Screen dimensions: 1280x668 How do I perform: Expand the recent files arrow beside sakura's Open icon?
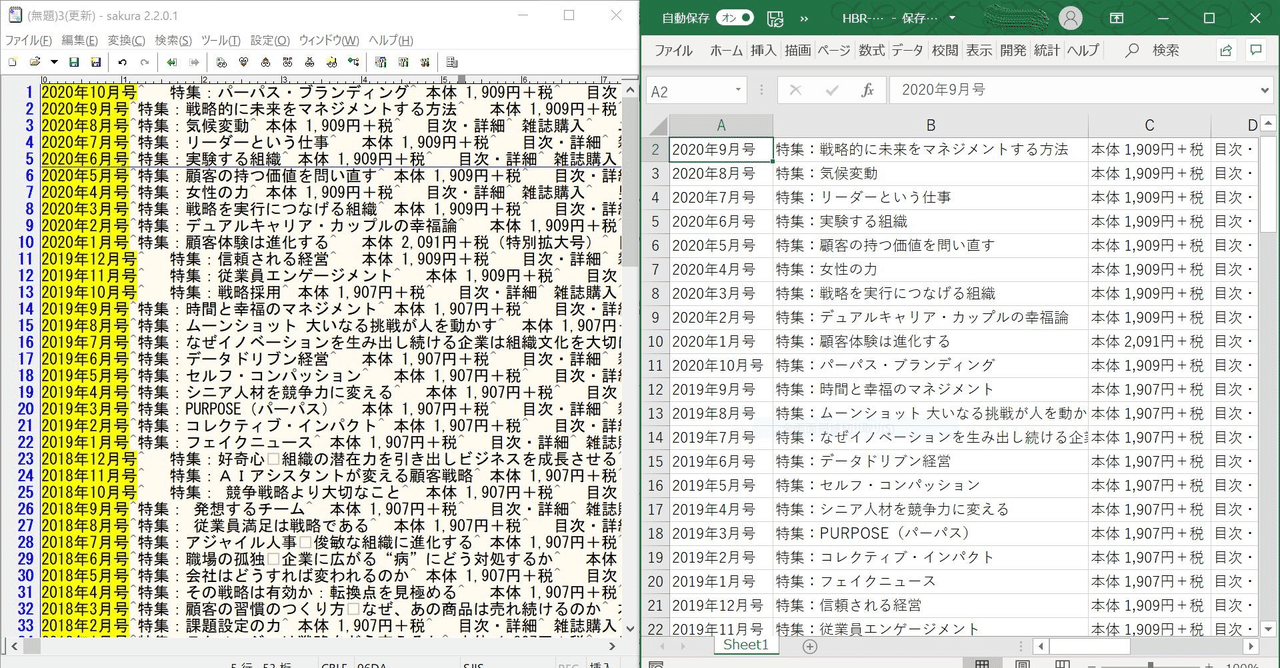(54, 62)
